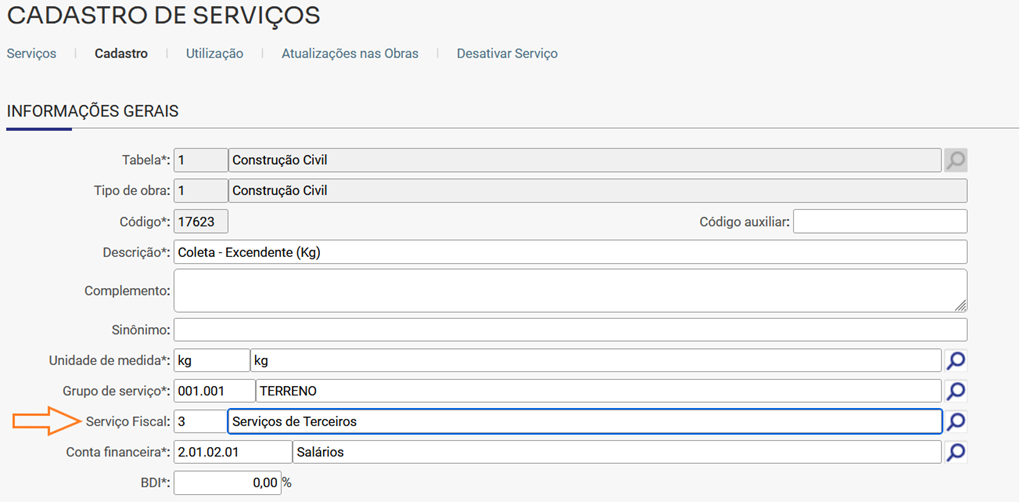Click the BDI percentage input field
Screen dimensions: 1020x502
click(226, 484)
